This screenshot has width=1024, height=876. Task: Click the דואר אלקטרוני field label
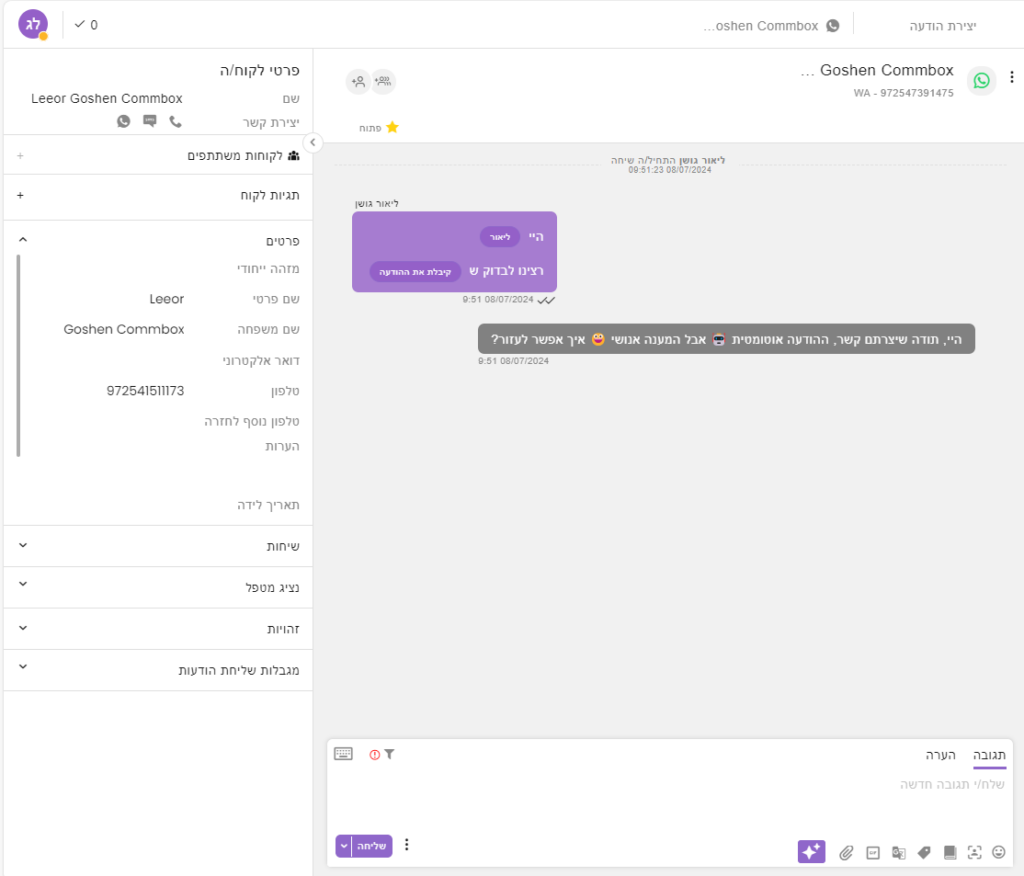pos(261,361)
